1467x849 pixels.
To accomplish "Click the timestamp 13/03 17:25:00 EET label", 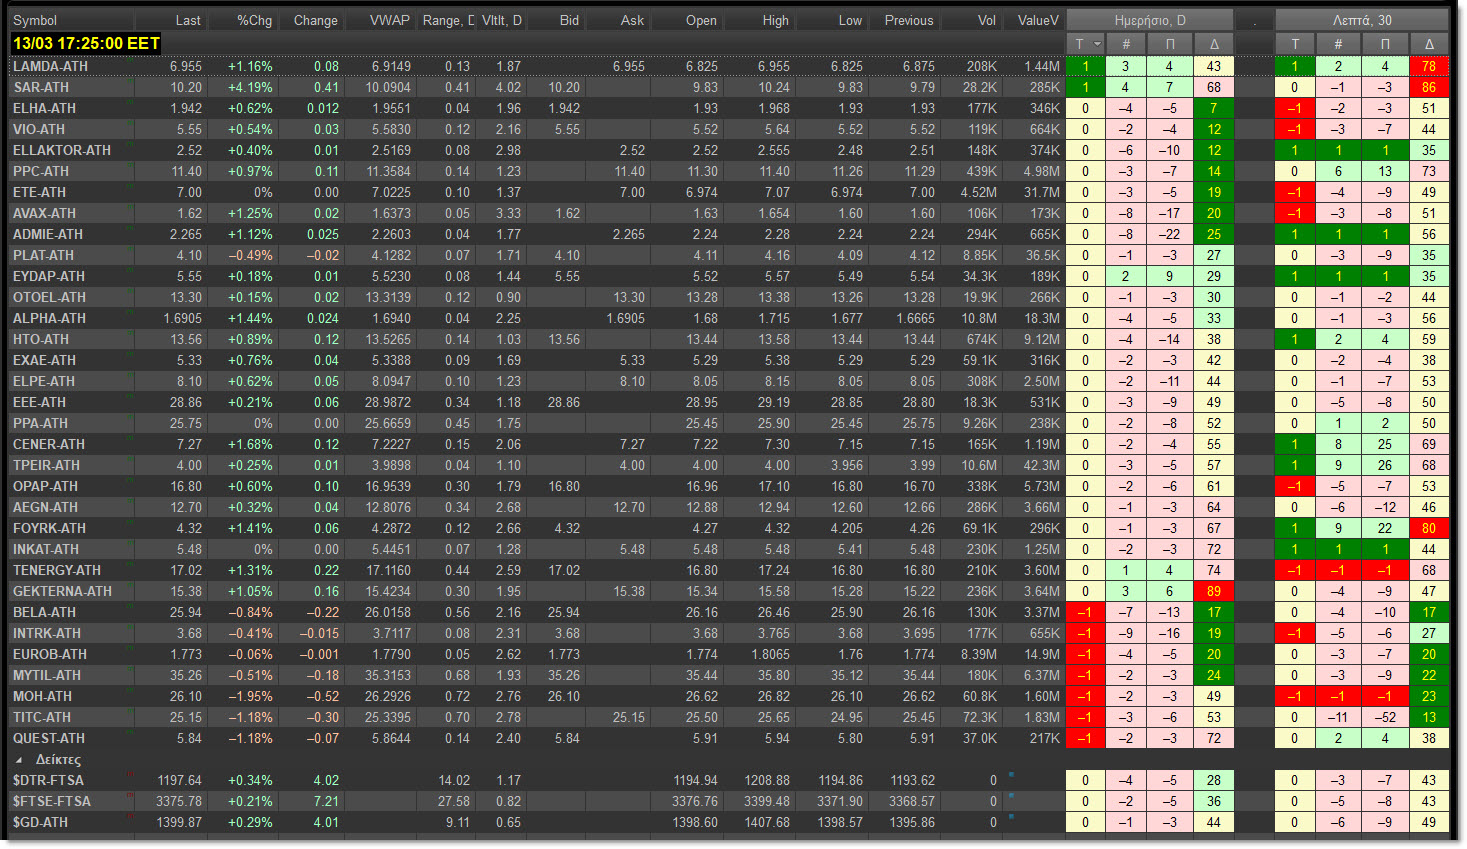I will pyautogui.click(x=86, y=43).
